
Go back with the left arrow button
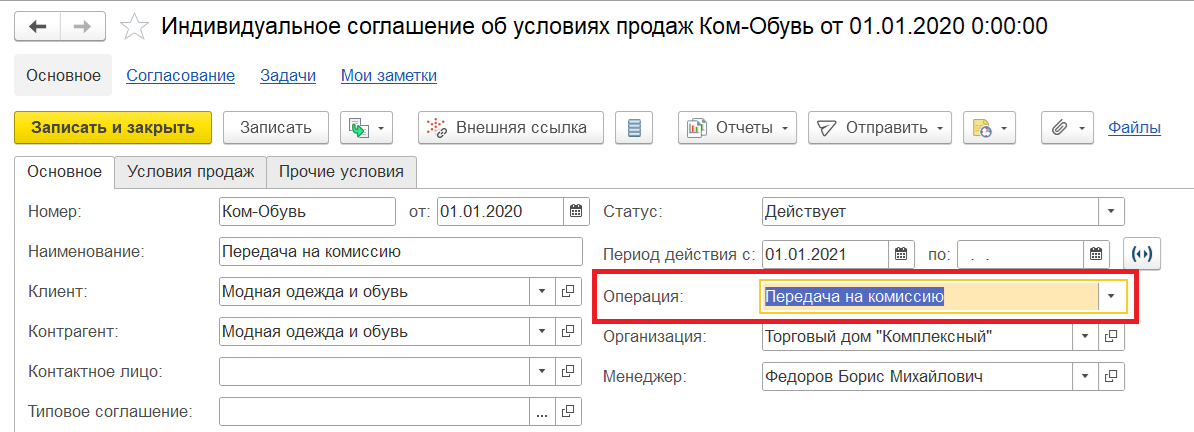point(37,26)
